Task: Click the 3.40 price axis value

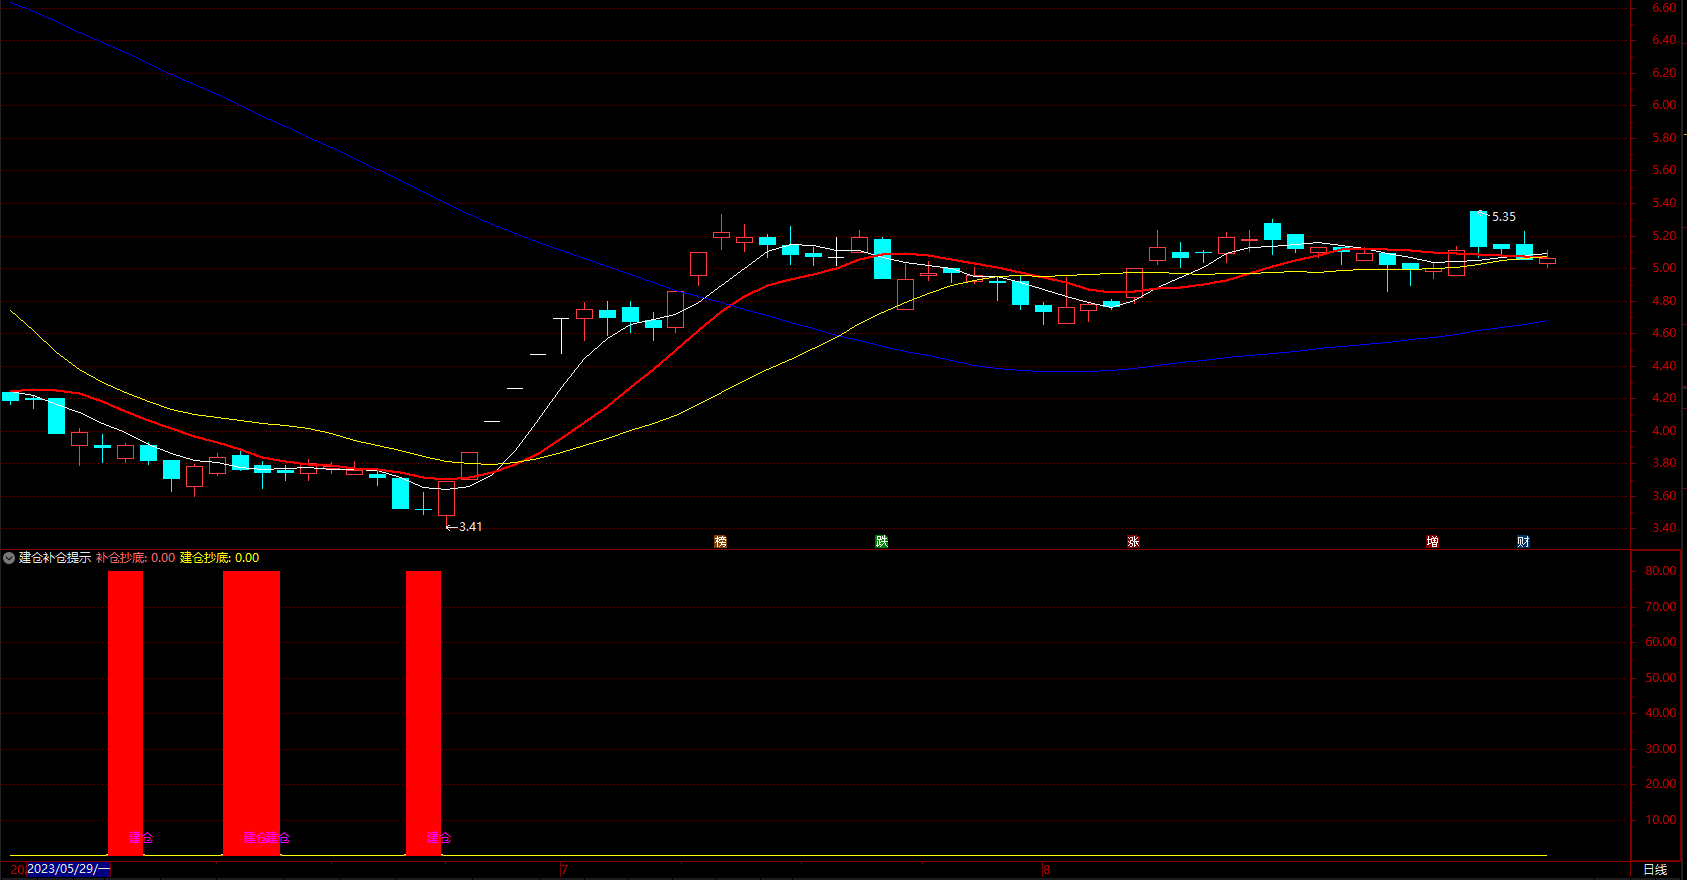Action: pyautogui.click(x=1664, y=528)
